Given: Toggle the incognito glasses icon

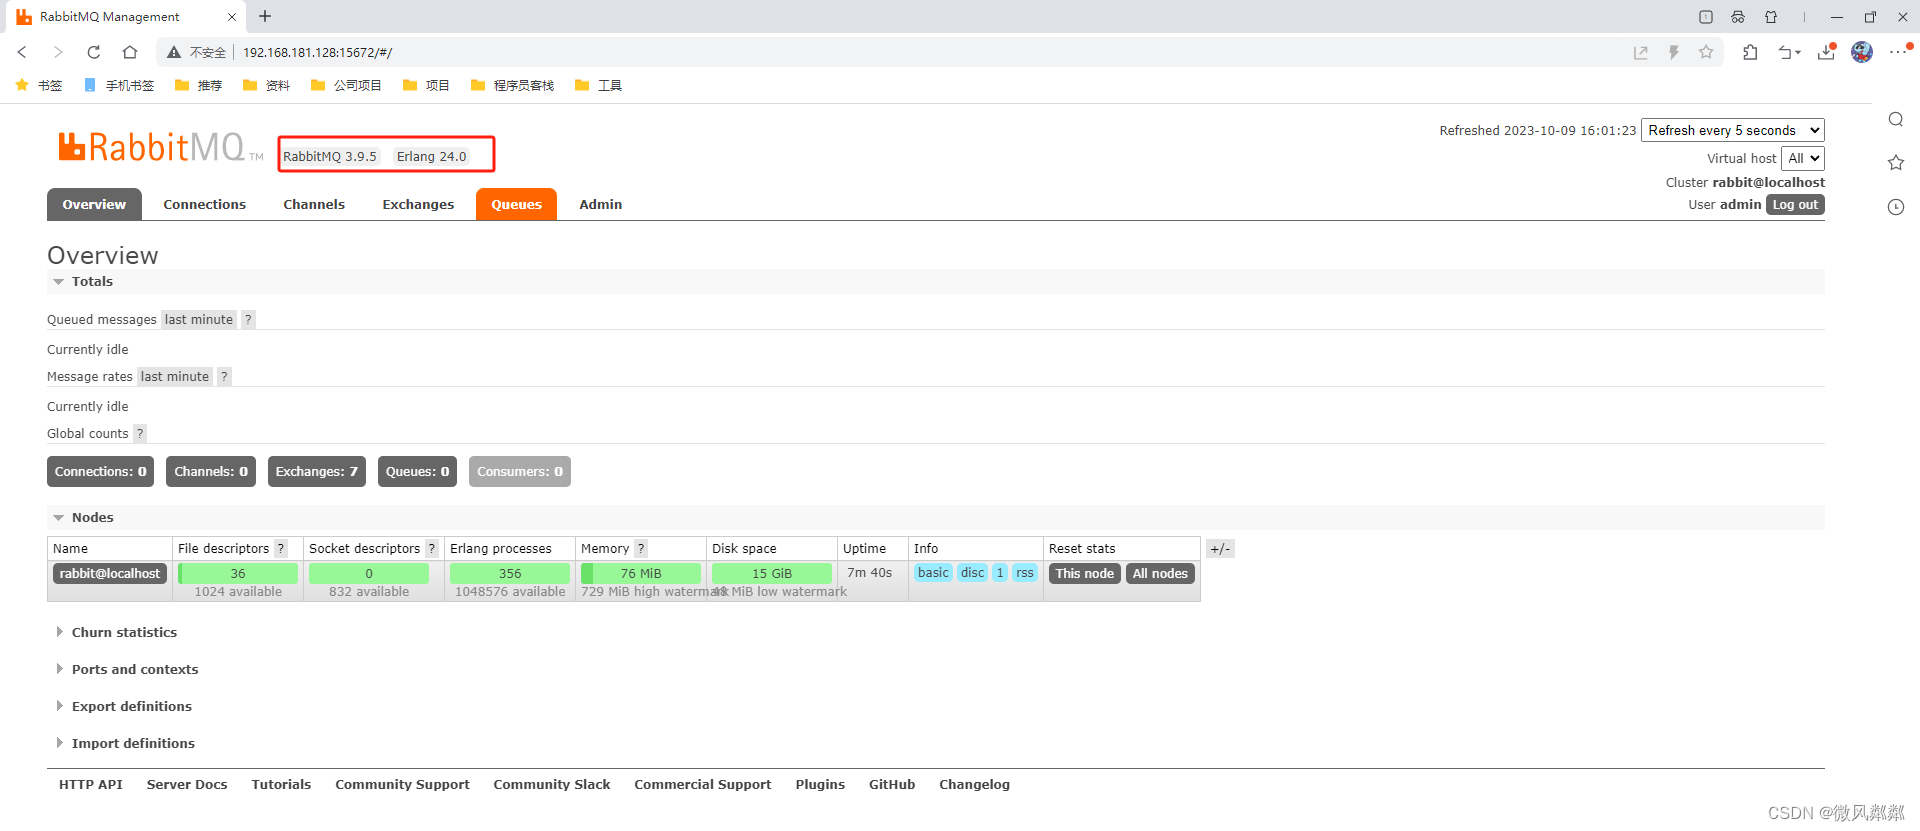Looking at the screenshot, I should (1738, 17).
